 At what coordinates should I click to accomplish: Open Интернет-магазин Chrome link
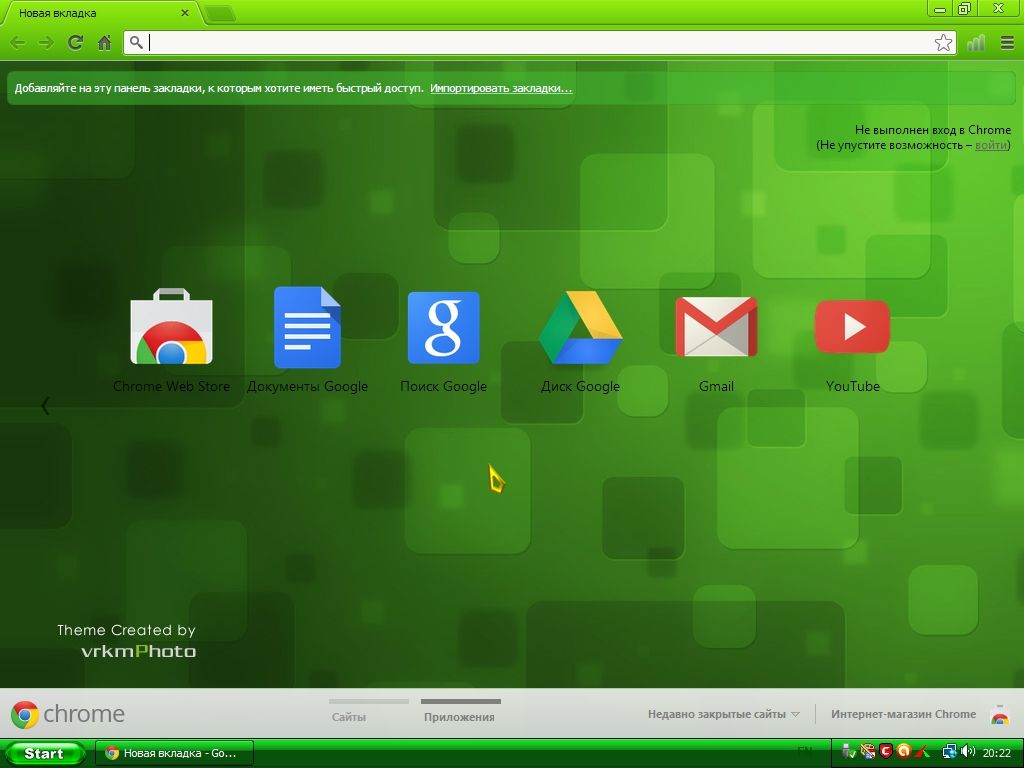coord(903,714)
